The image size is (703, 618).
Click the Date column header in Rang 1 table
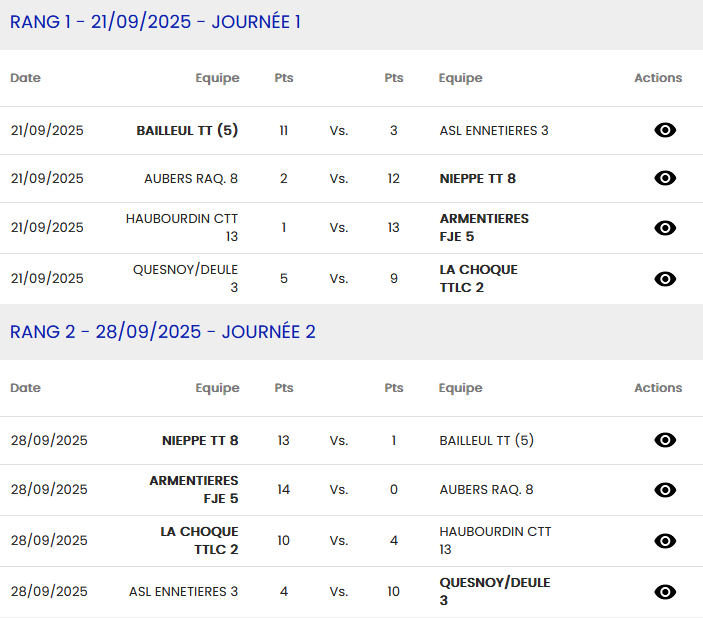25,78
